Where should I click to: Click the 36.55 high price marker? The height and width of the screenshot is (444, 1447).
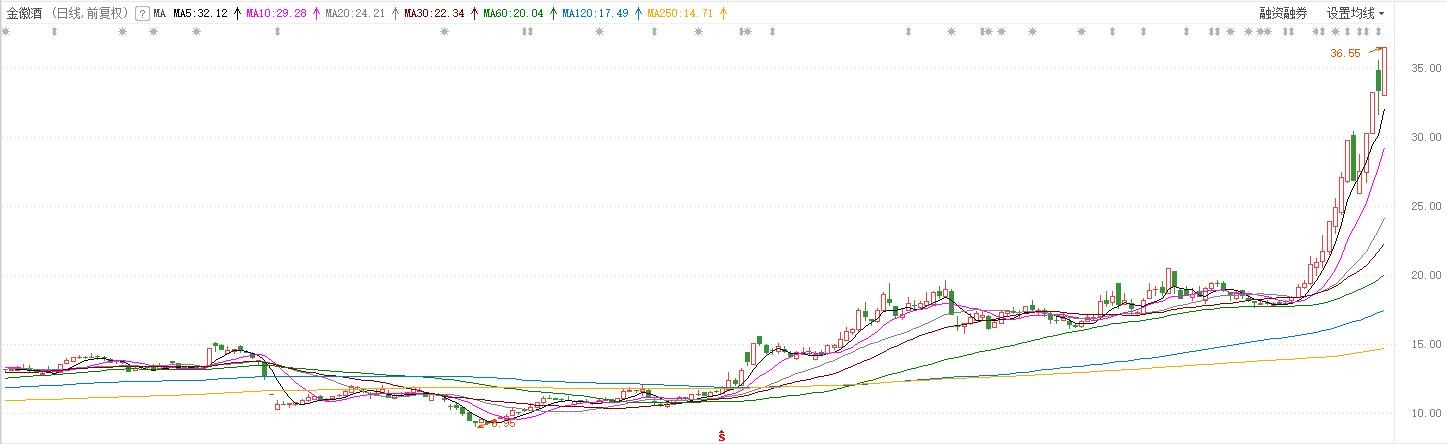click(x=1345, y=54)
